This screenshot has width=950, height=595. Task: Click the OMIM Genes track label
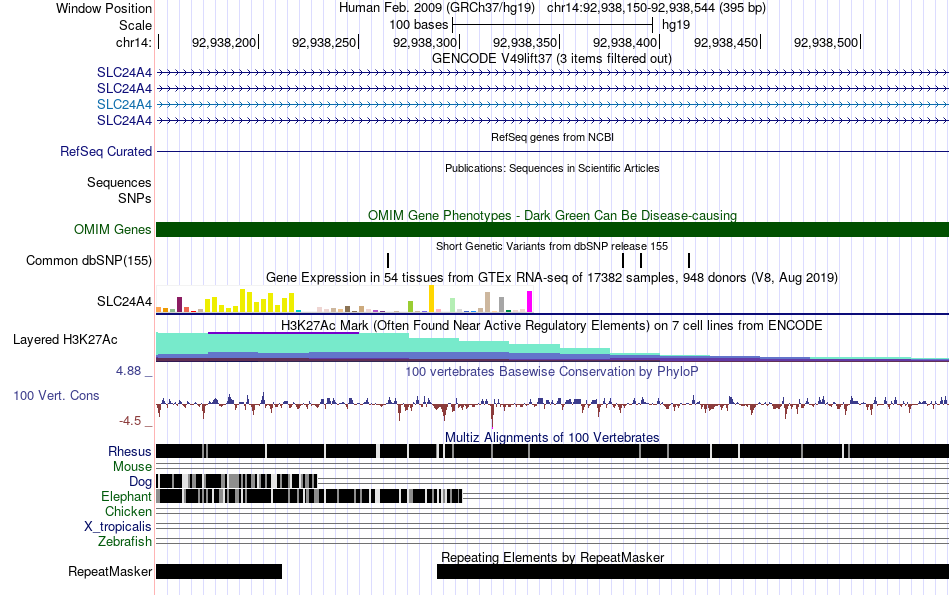[x=113, y=230]
